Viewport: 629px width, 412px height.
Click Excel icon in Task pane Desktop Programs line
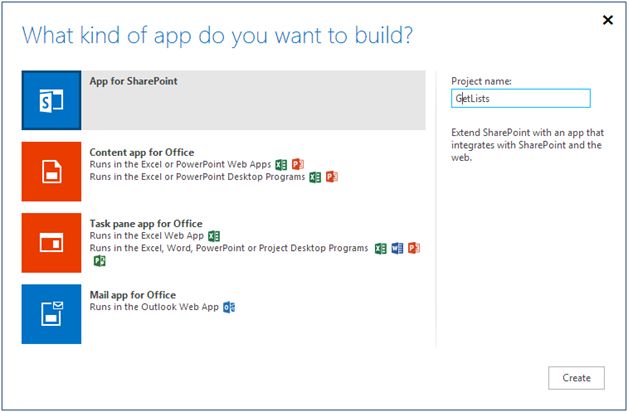point(380,248)
